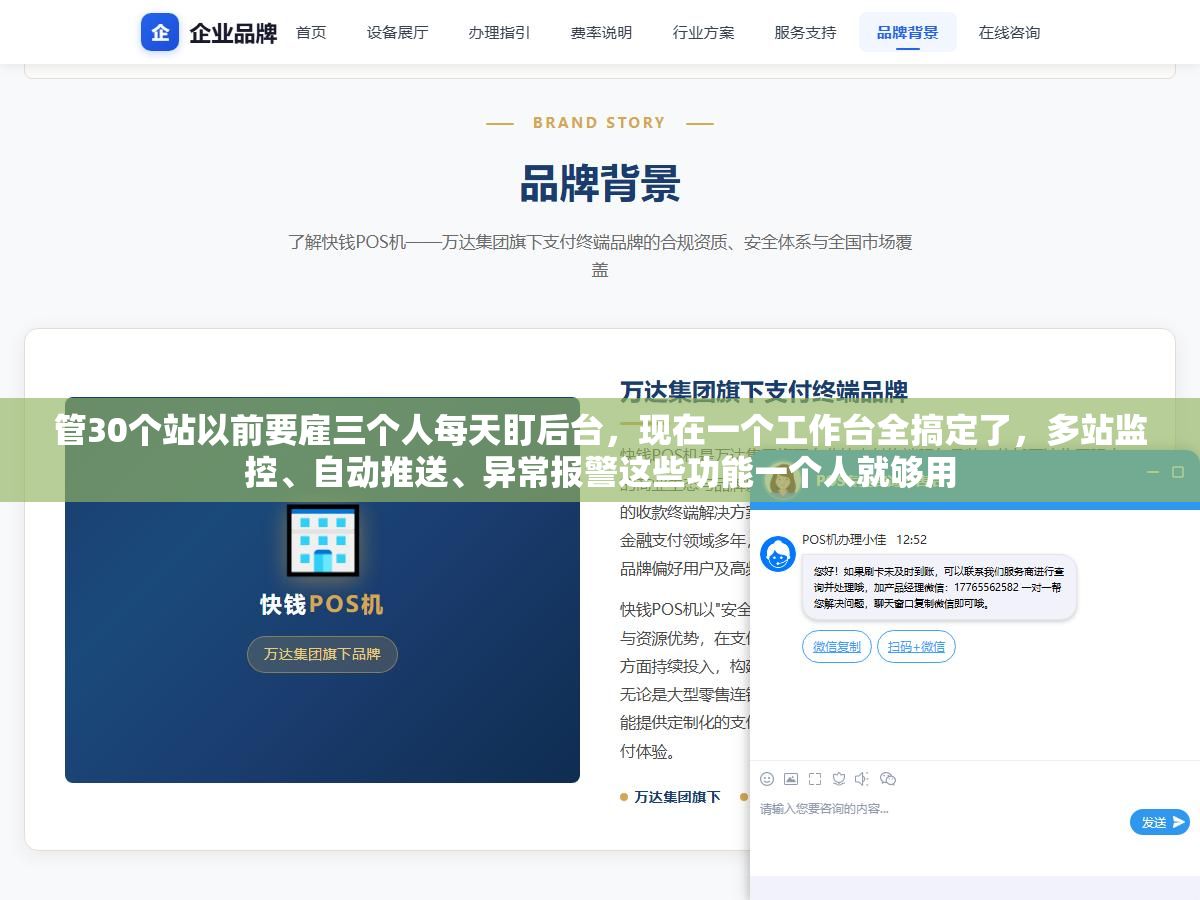Click the WeChat icon in chat toolbar
Image resolution: width=1200 pixels, height=900 pixels.
888,779
